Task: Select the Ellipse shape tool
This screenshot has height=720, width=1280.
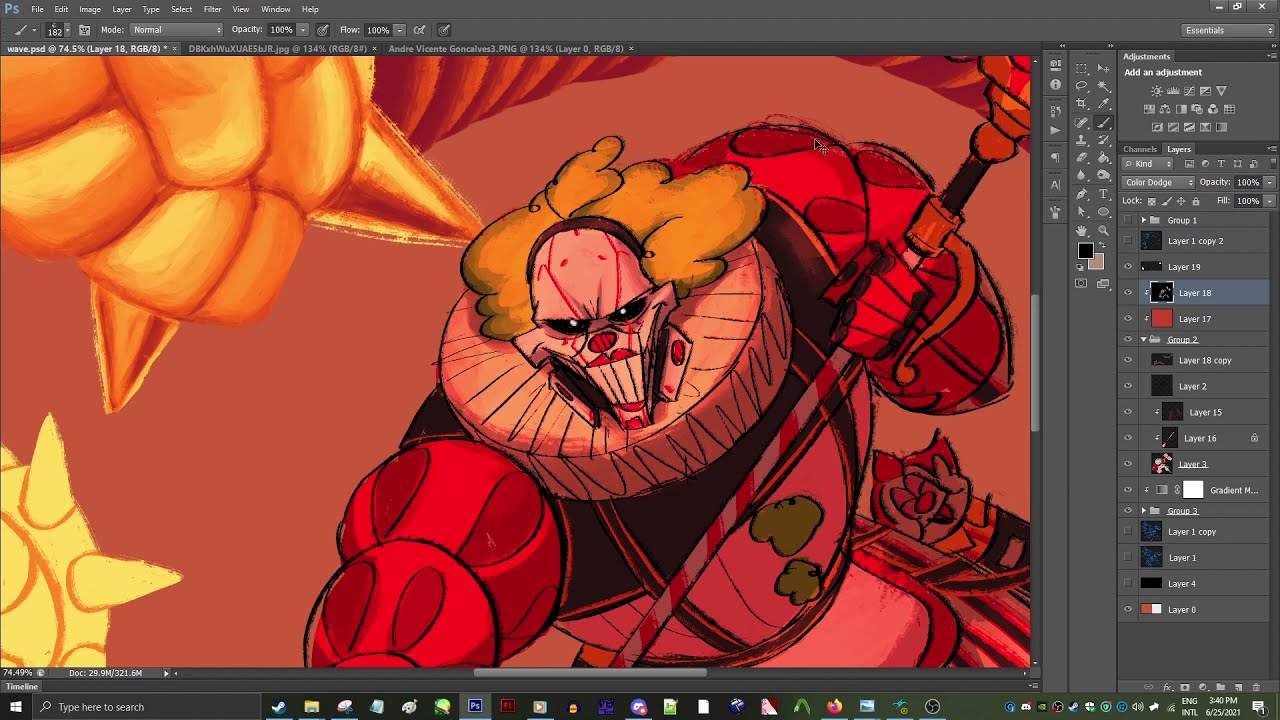Action: coord(1104,212)
